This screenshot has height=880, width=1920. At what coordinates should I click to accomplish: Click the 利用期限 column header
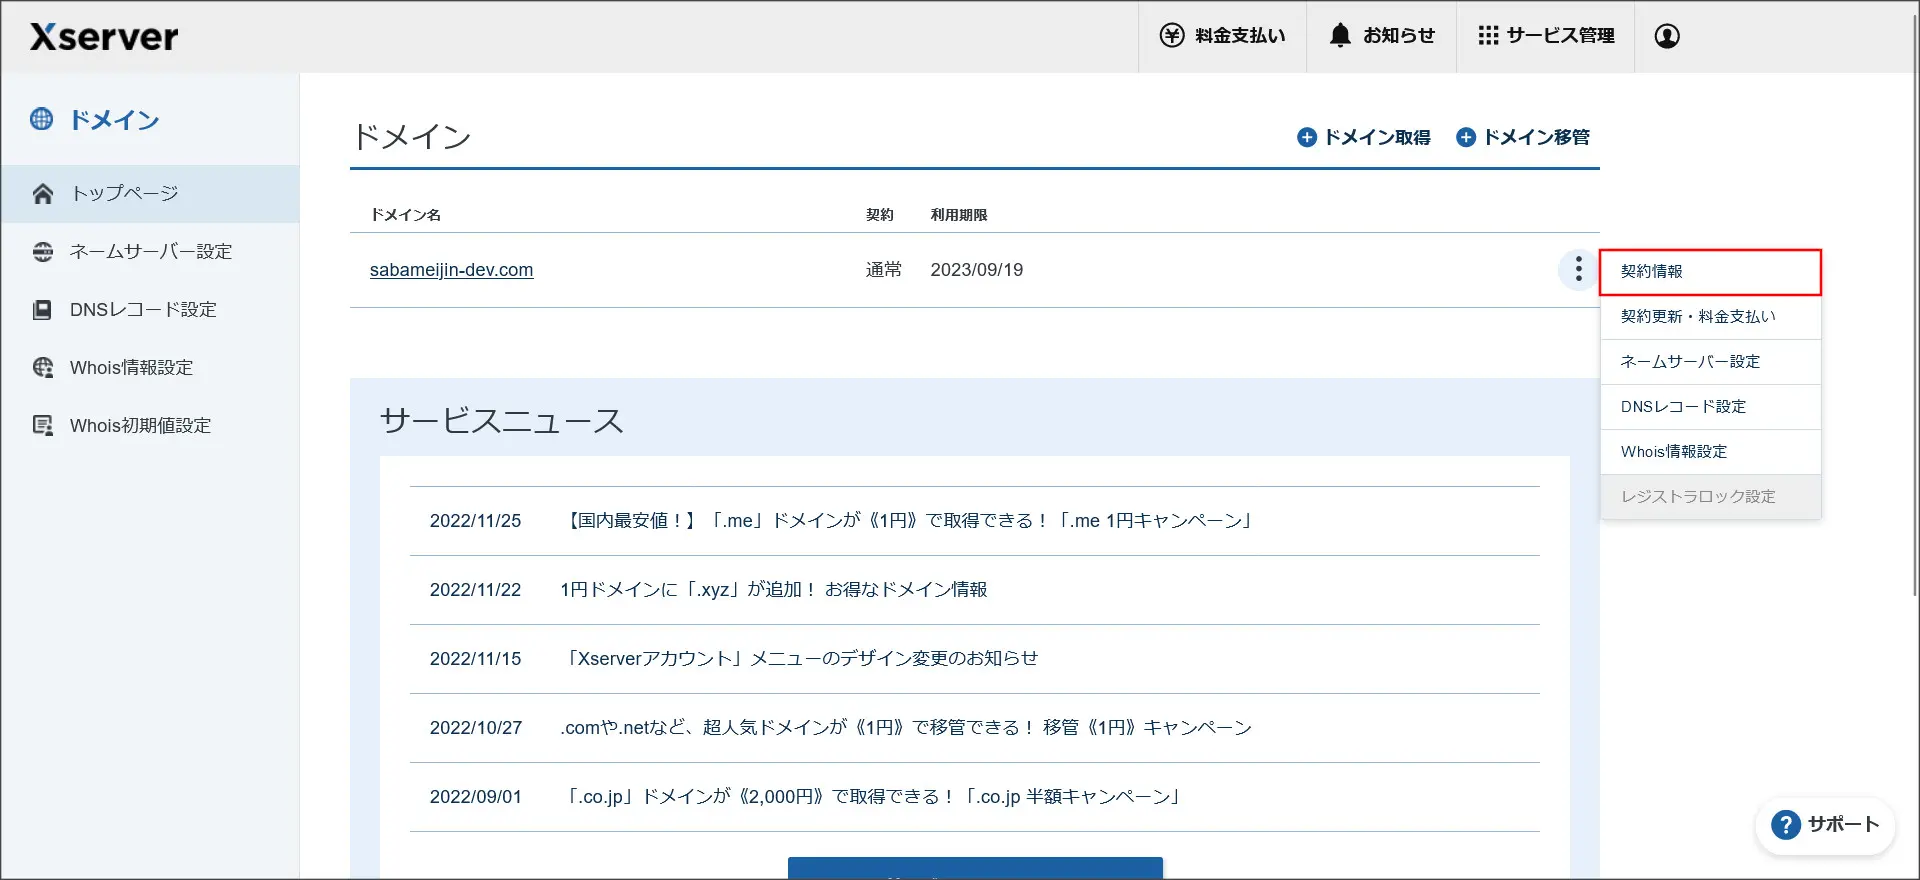coord(959,215)
